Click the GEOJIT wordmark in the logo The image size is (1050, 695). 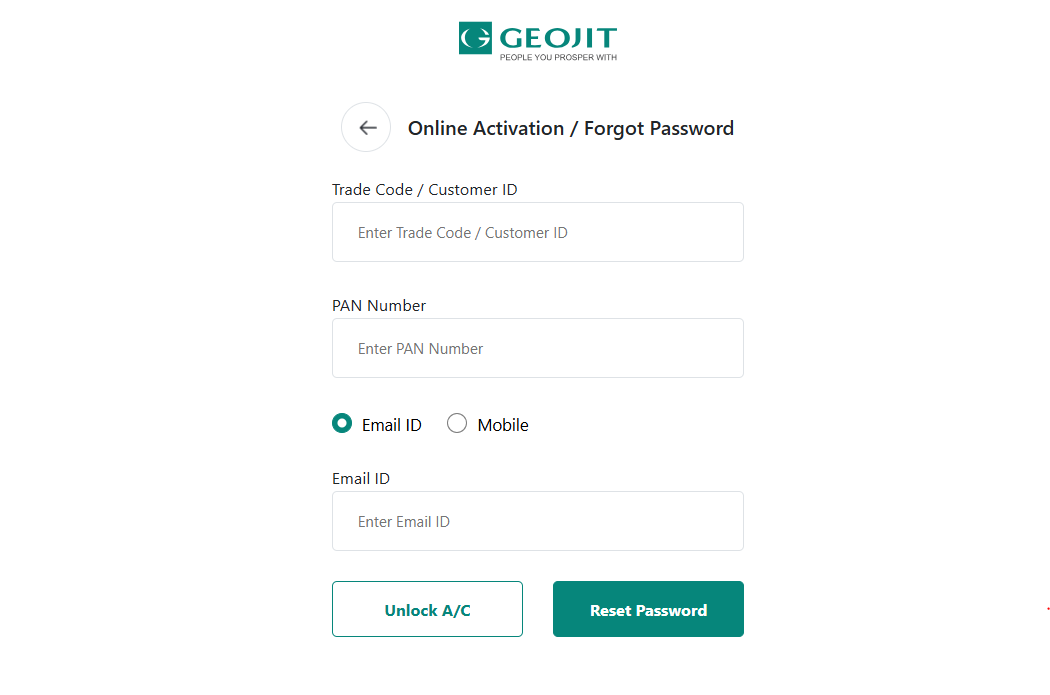[x=557, y=39]
